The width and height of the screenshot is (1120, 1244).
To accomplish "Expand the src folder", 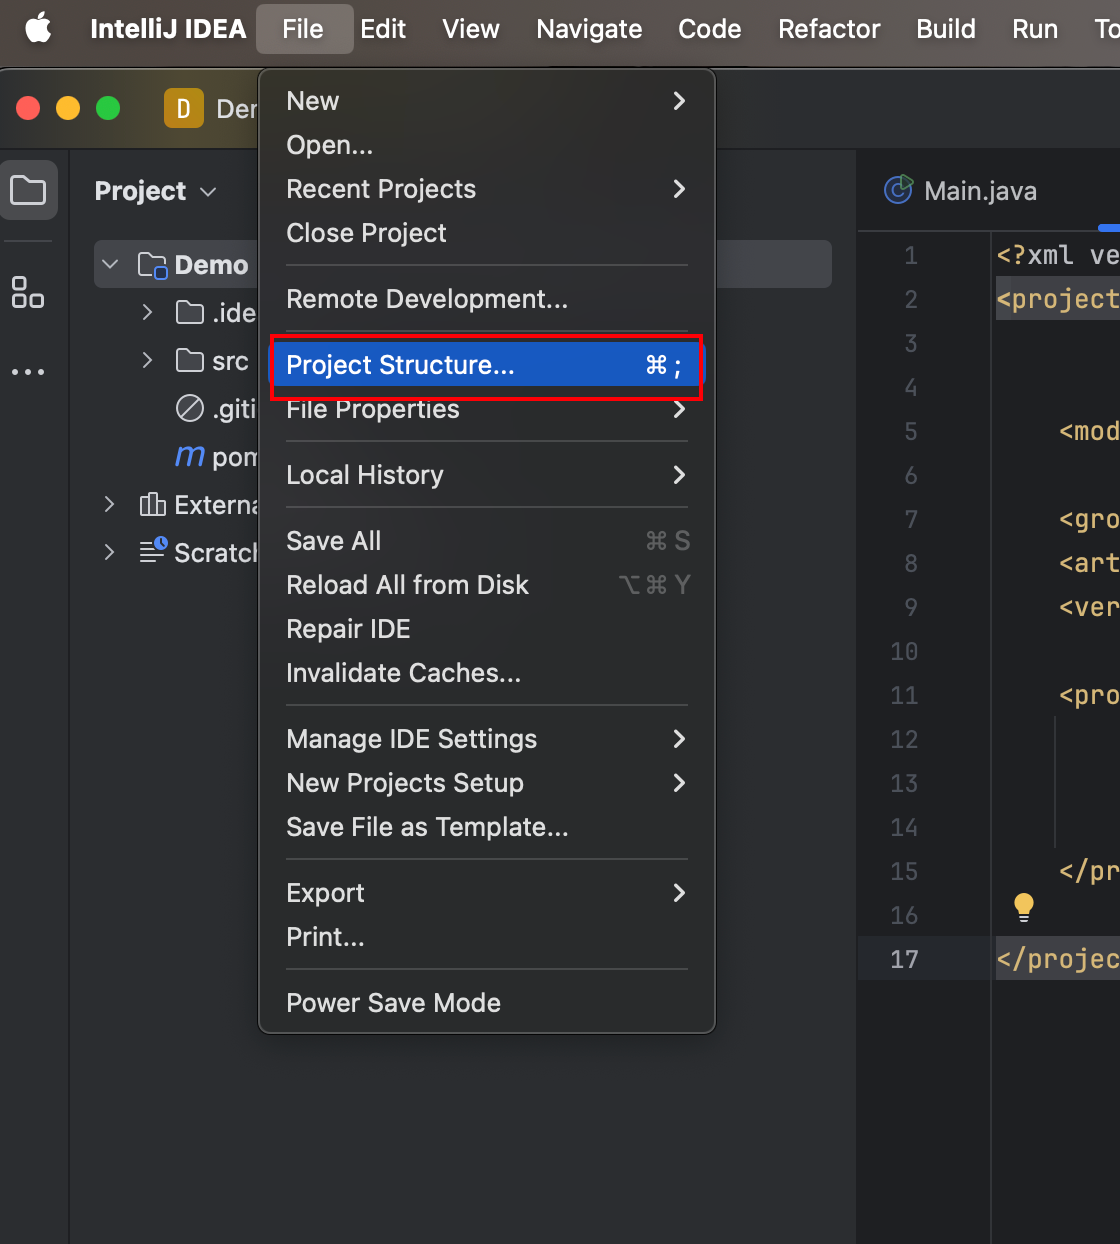I will (147, 360).
